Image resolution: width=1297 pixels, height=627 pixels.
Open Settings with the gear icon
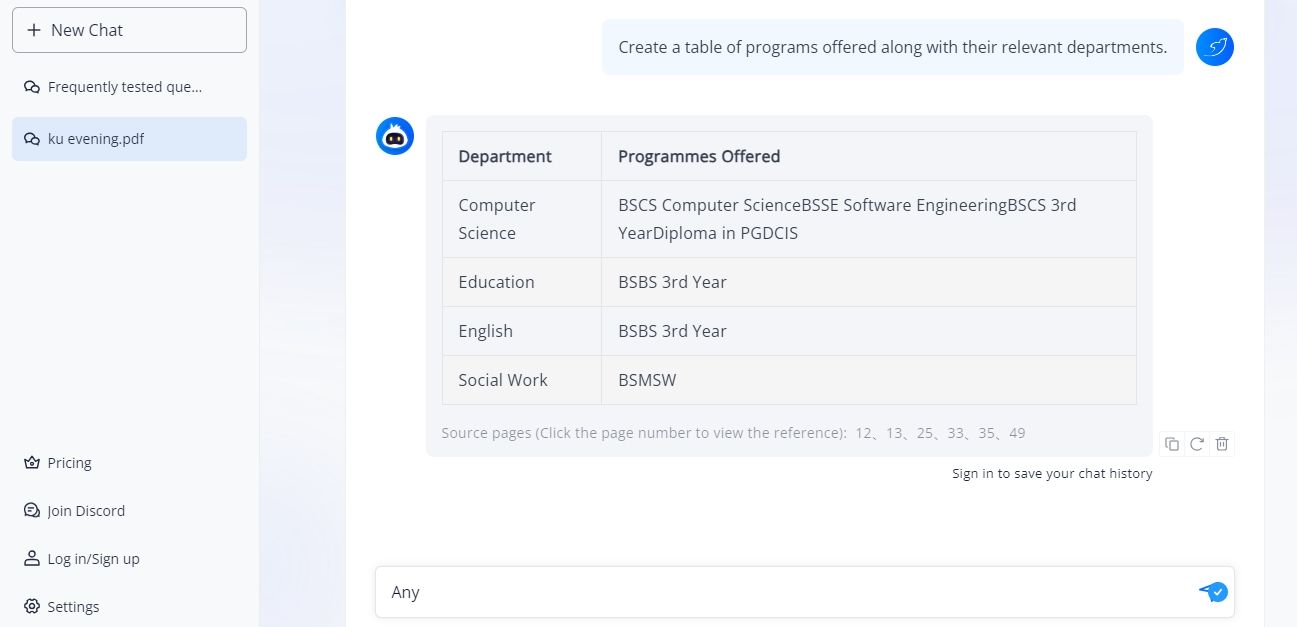[32, 606]
